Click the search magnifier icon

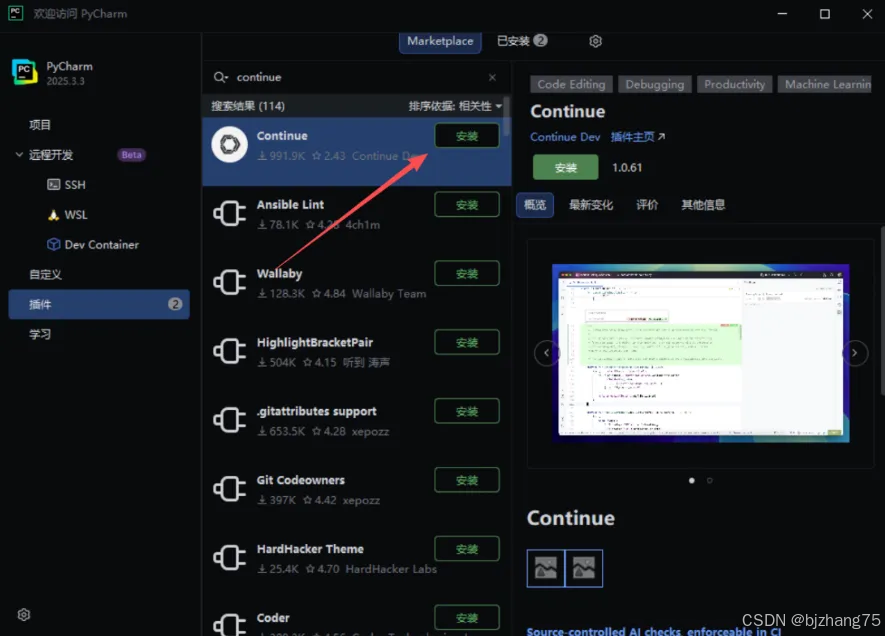tap(220, 77)
